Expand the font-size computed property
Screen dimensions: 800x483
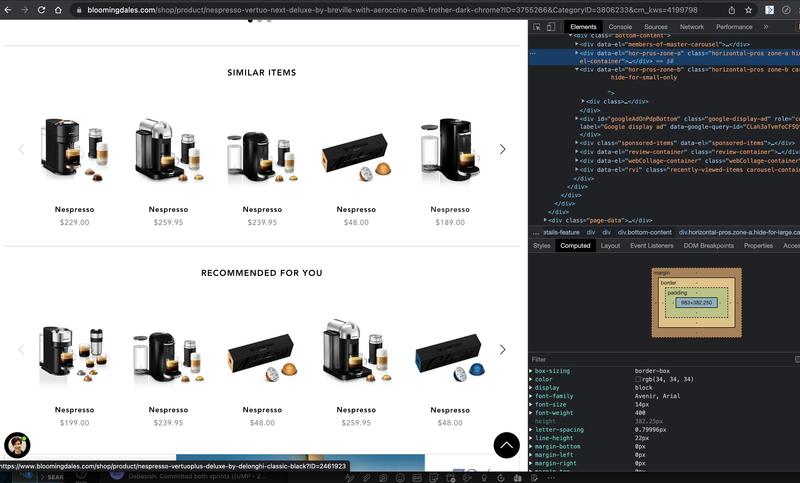click(531, 404)
